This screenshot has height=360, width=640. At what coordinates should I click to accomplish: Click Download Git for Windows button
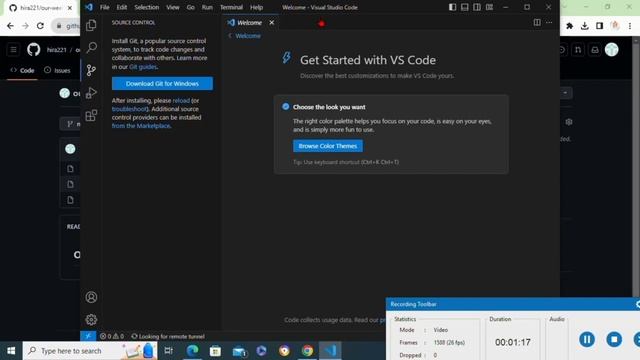(x=162, y=83)
